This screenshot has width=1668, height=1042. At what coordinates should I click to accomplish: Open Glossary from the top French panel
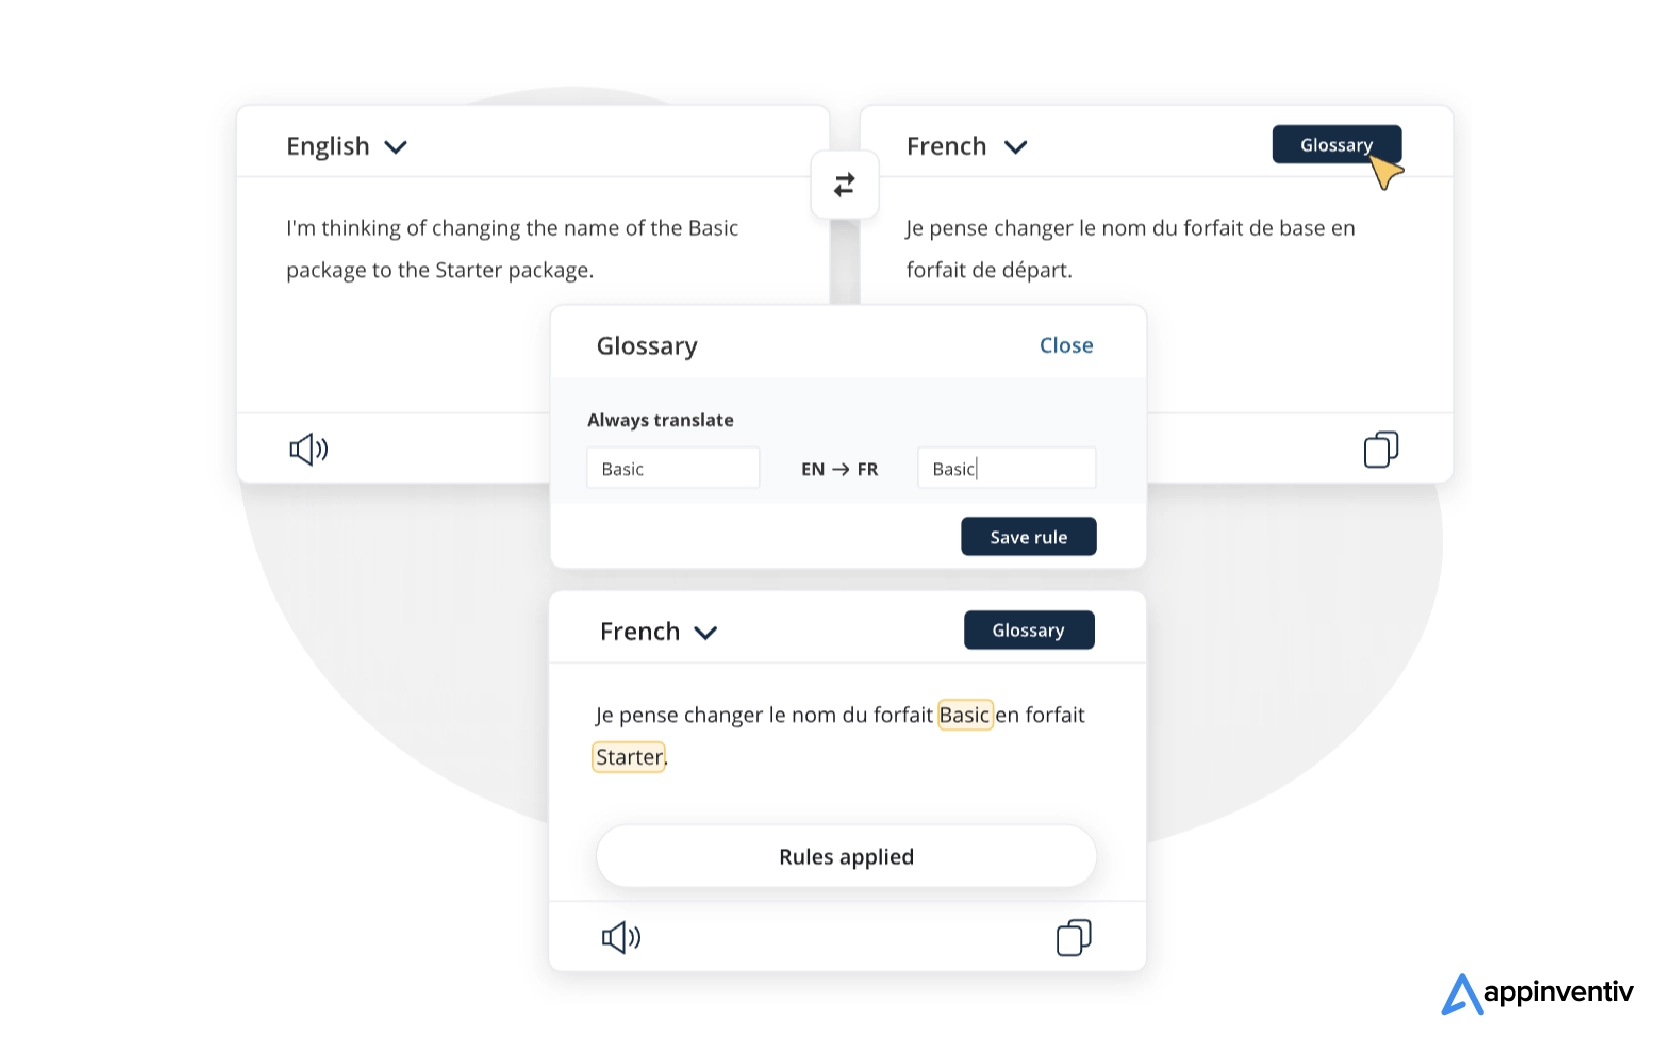click(1335, 145)
